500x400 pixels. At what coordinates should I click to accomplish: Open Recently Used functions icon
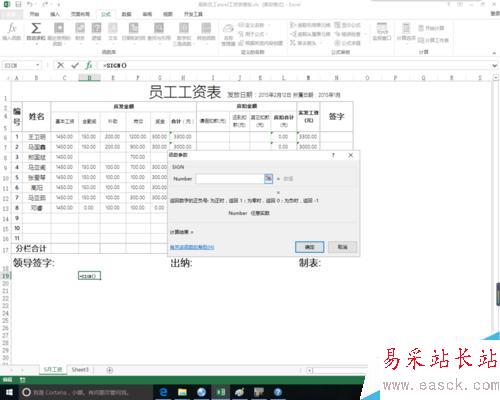click(59, 28)
